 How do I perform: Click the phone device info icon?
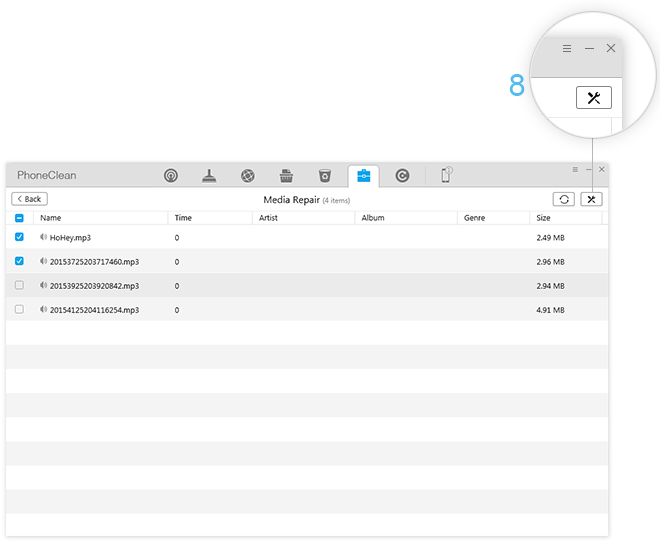coord(446,175)
